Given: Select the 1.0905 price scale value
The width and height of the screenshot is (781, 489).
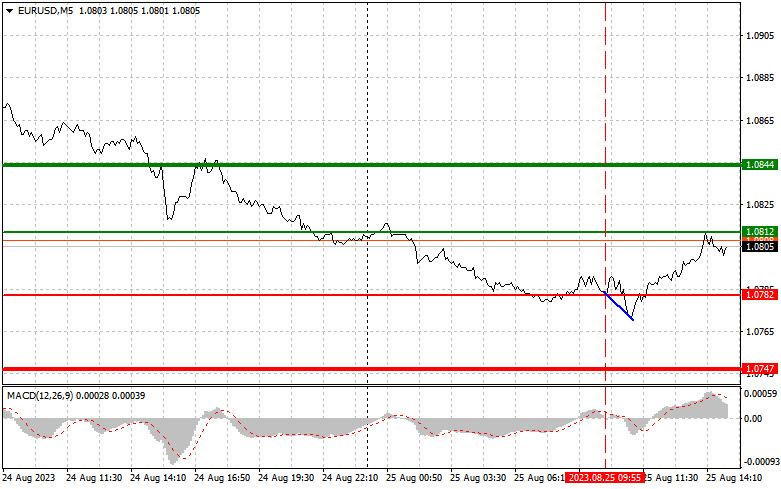Looking at the screenshot, I should [x=760, y=35].
